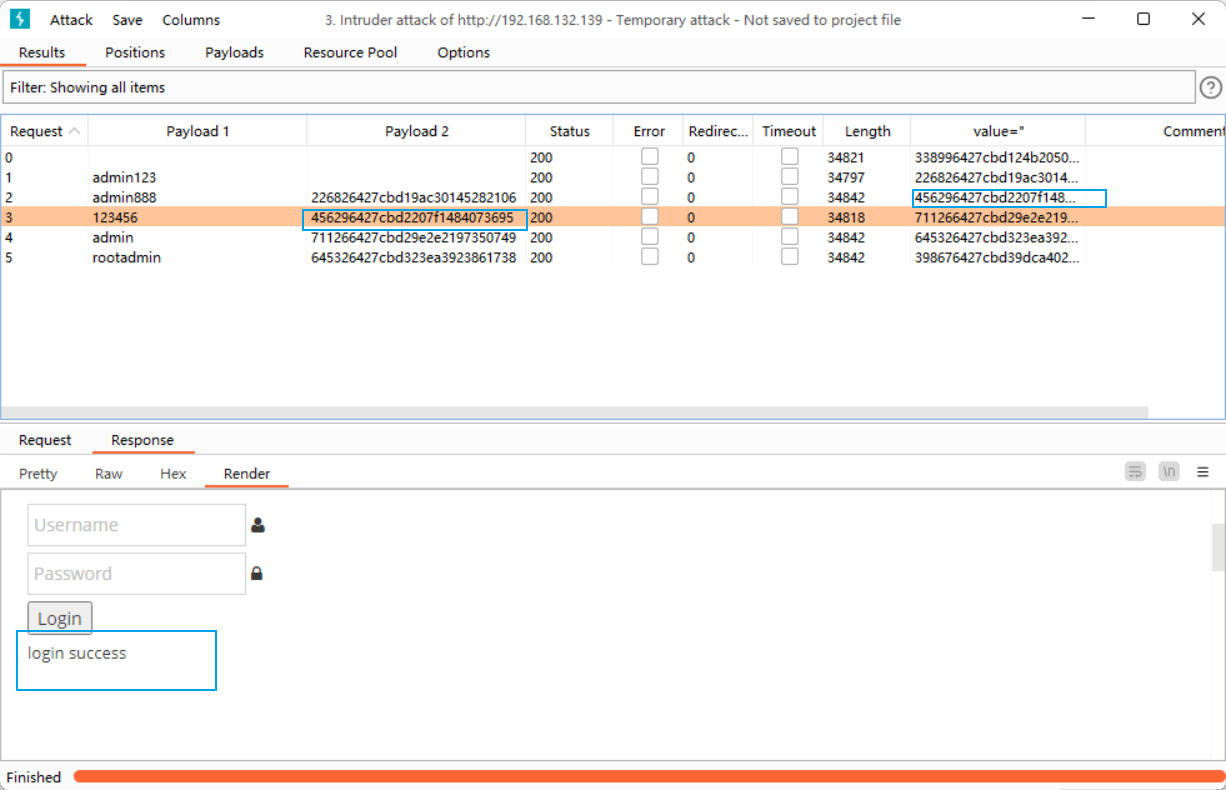The width and height of the screenshot is (1226, 790).
Task: Tick the Error checkbox for request 5
Action: click(x=650, y=257)
